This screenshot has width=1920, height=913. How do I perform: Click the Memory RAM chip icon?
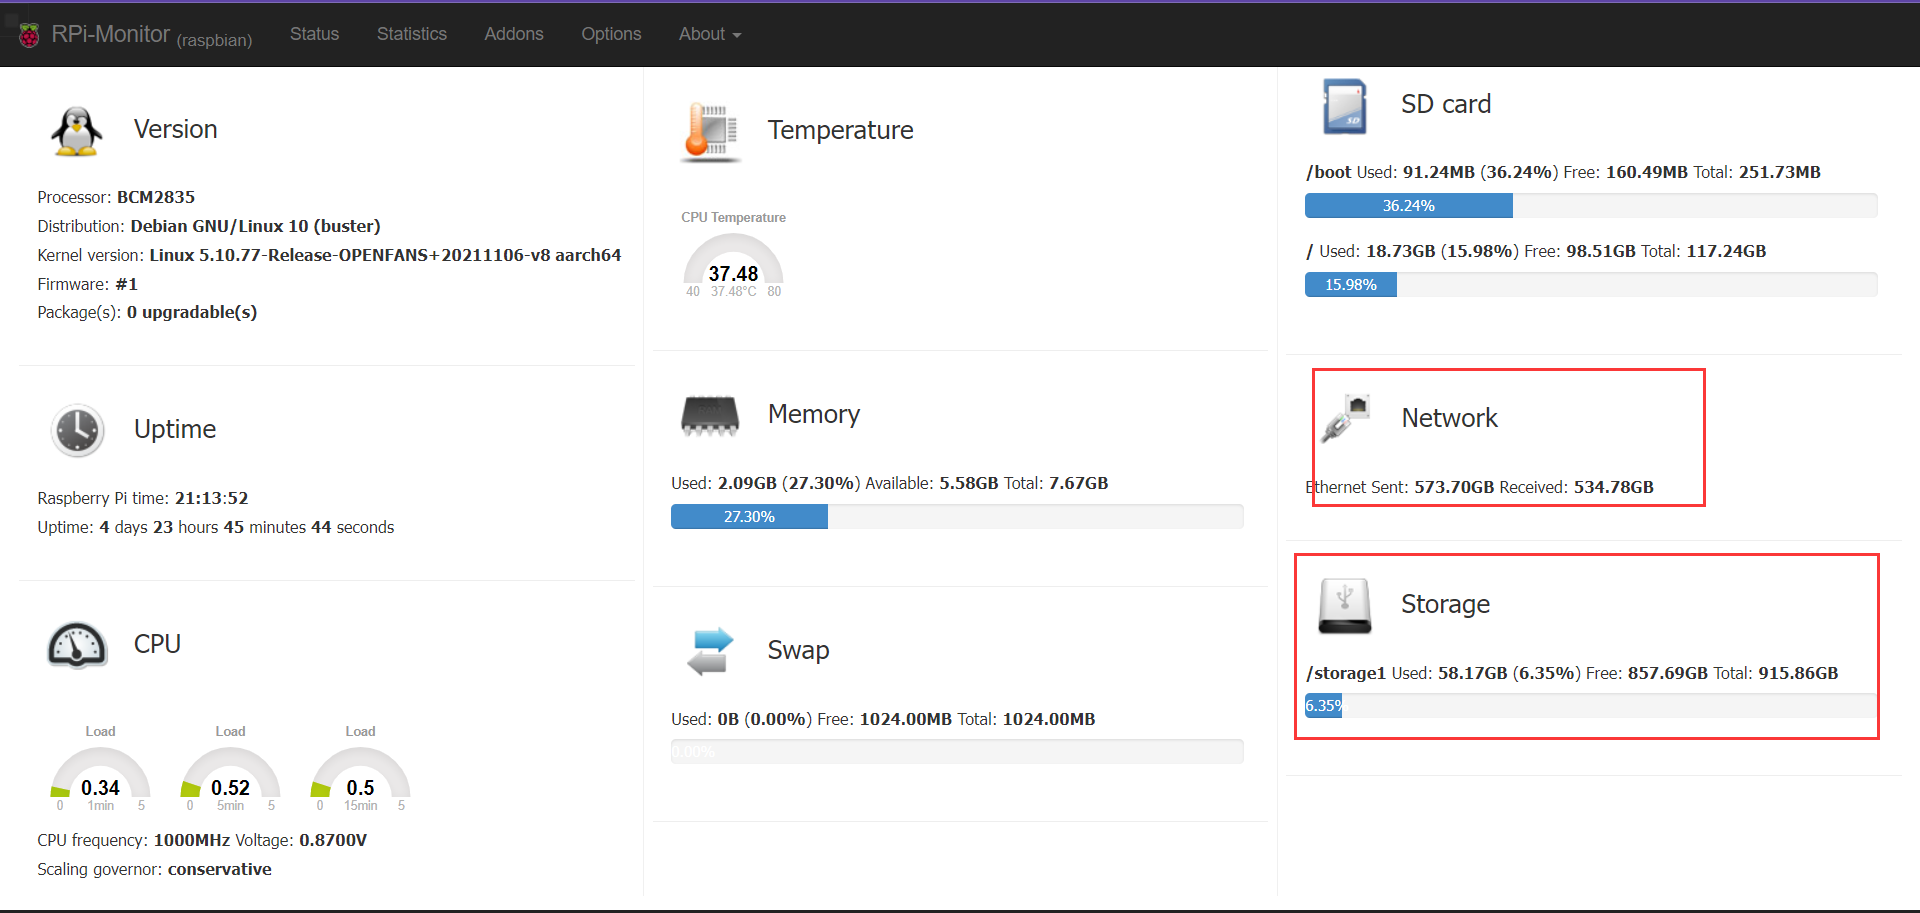[x=710, y=416]
